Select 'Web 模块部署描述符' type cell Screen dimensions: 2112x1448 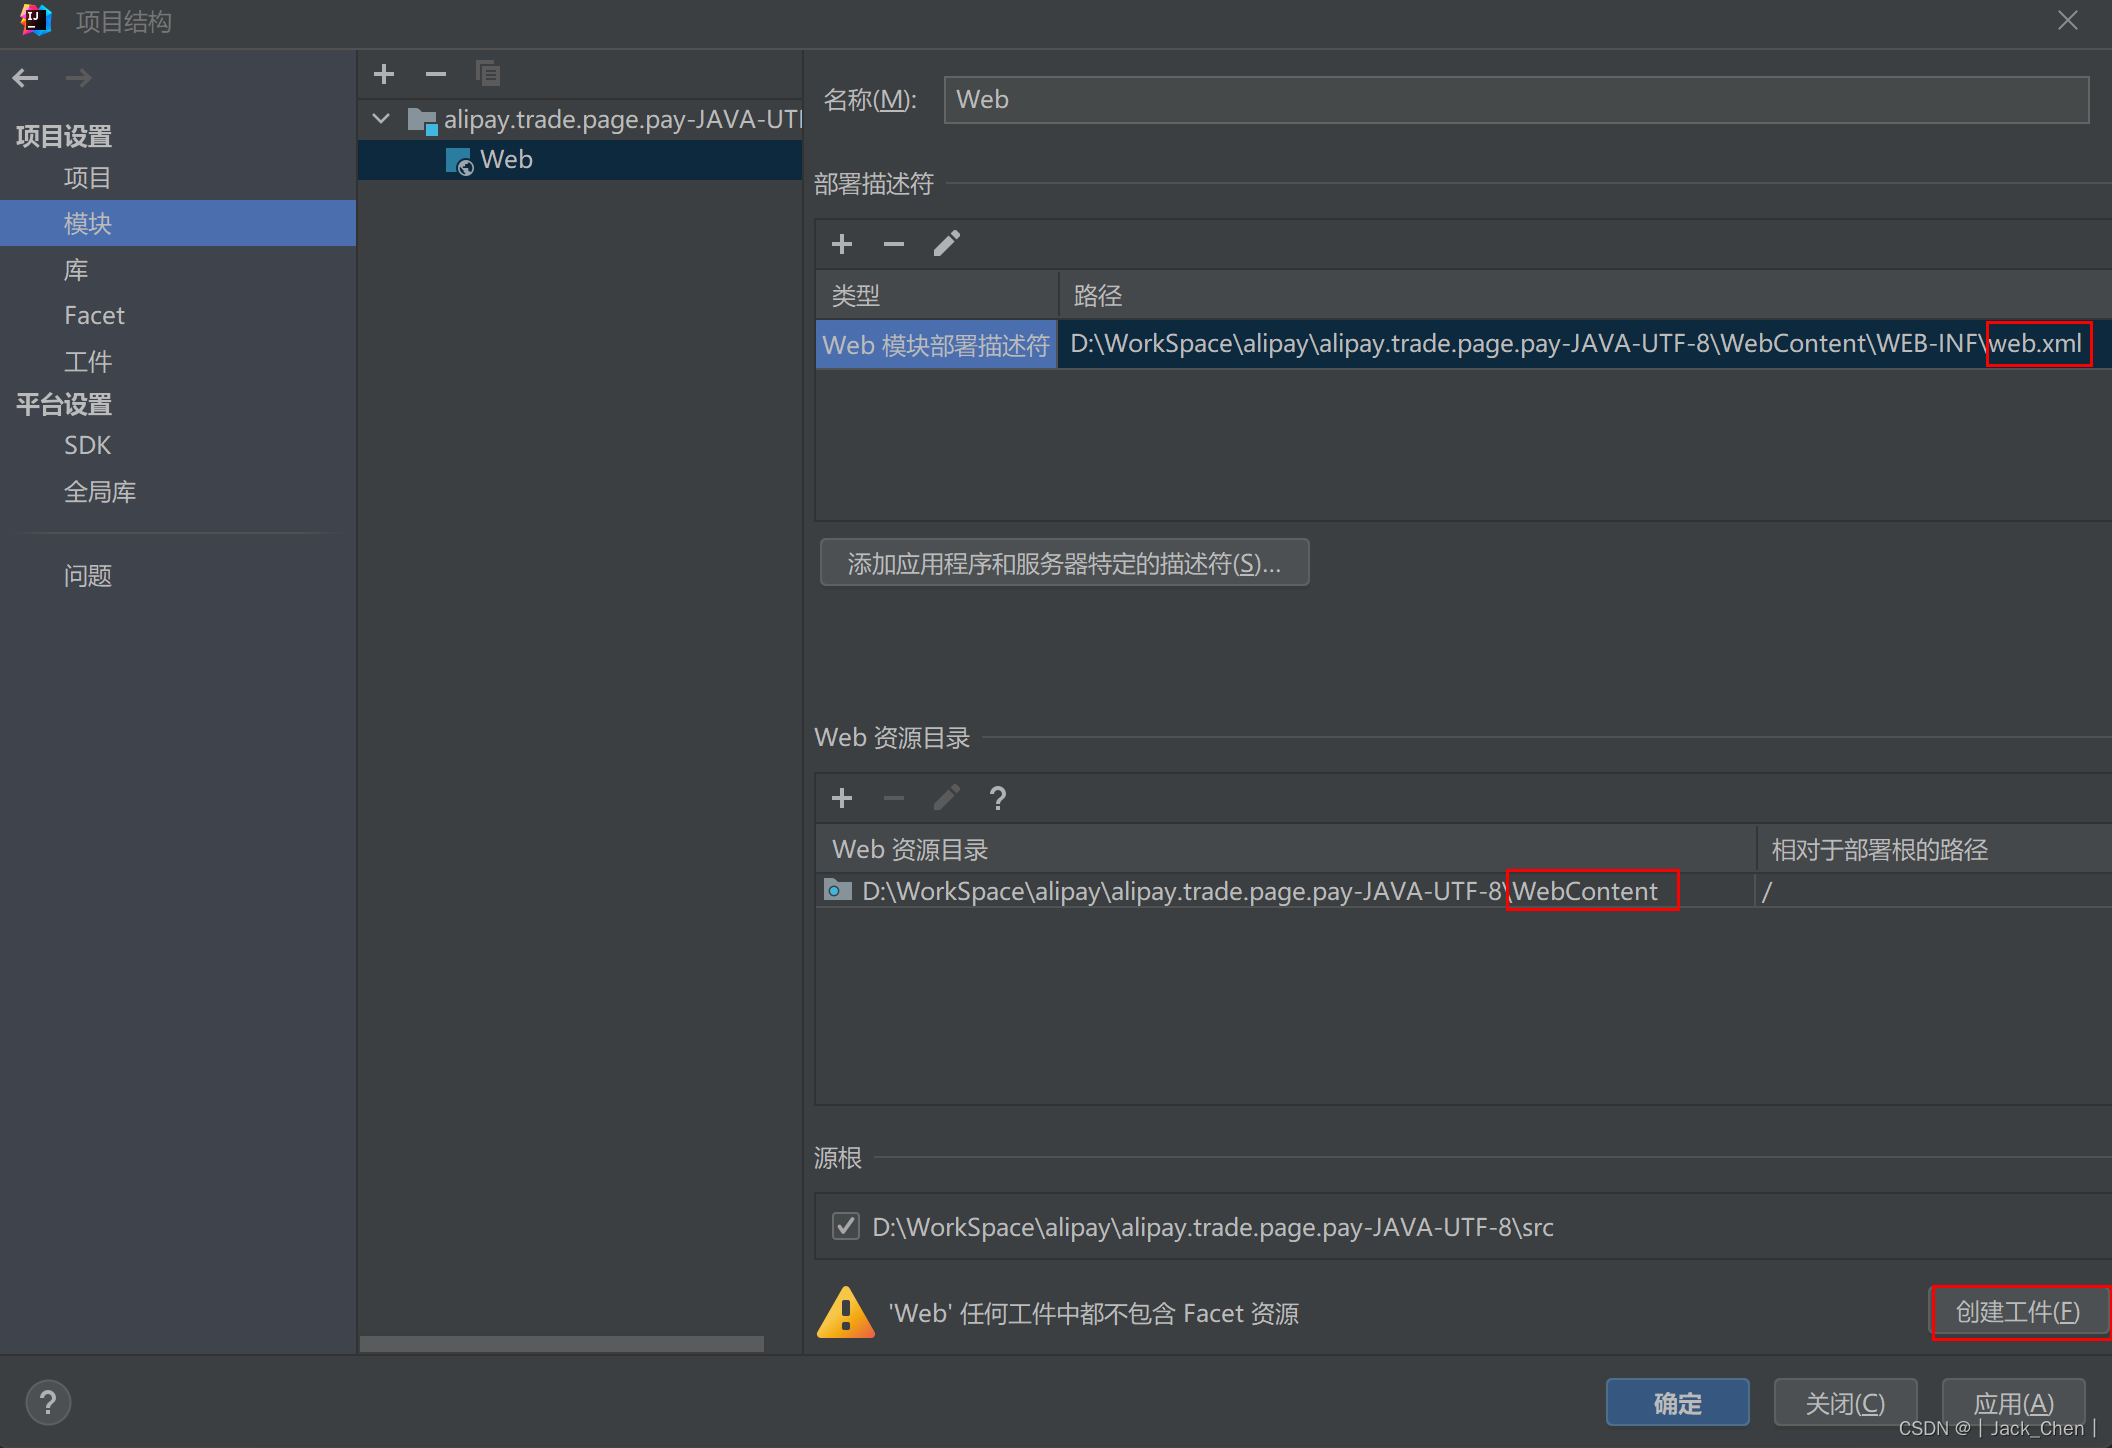coord(936,345)
